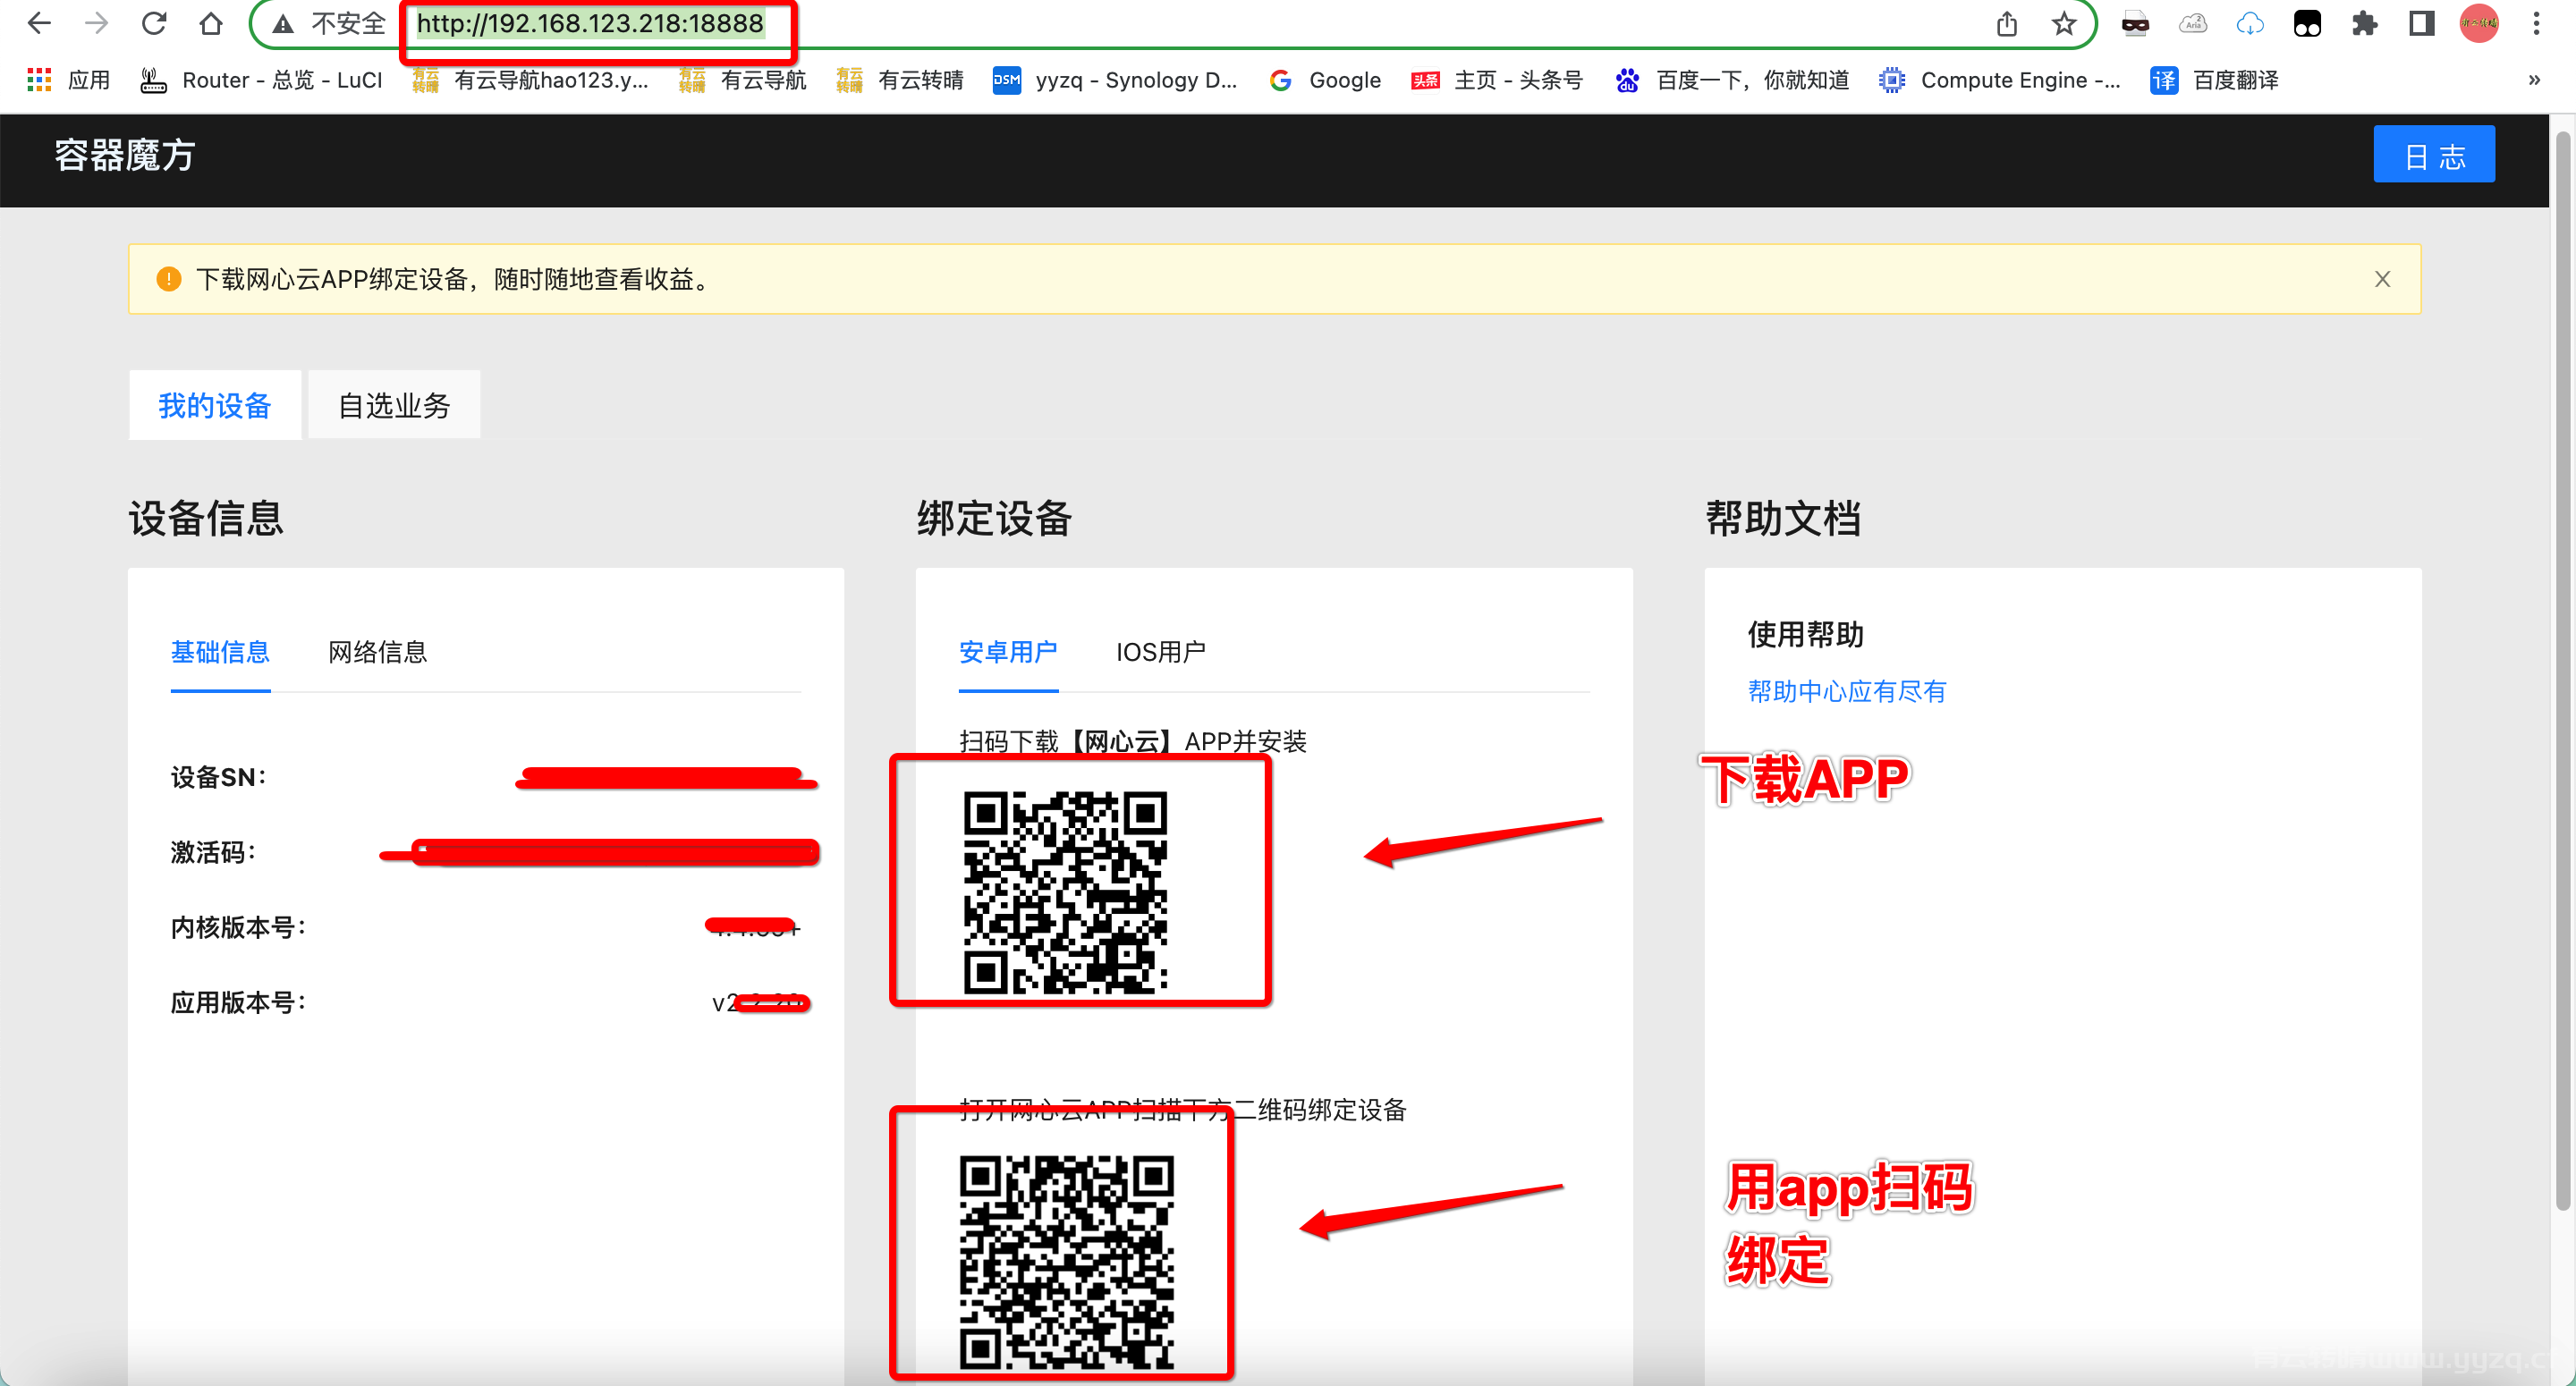Open the 日志 log button
Viewport: 2576px width, 1386px height.
tap(2434, 155)
